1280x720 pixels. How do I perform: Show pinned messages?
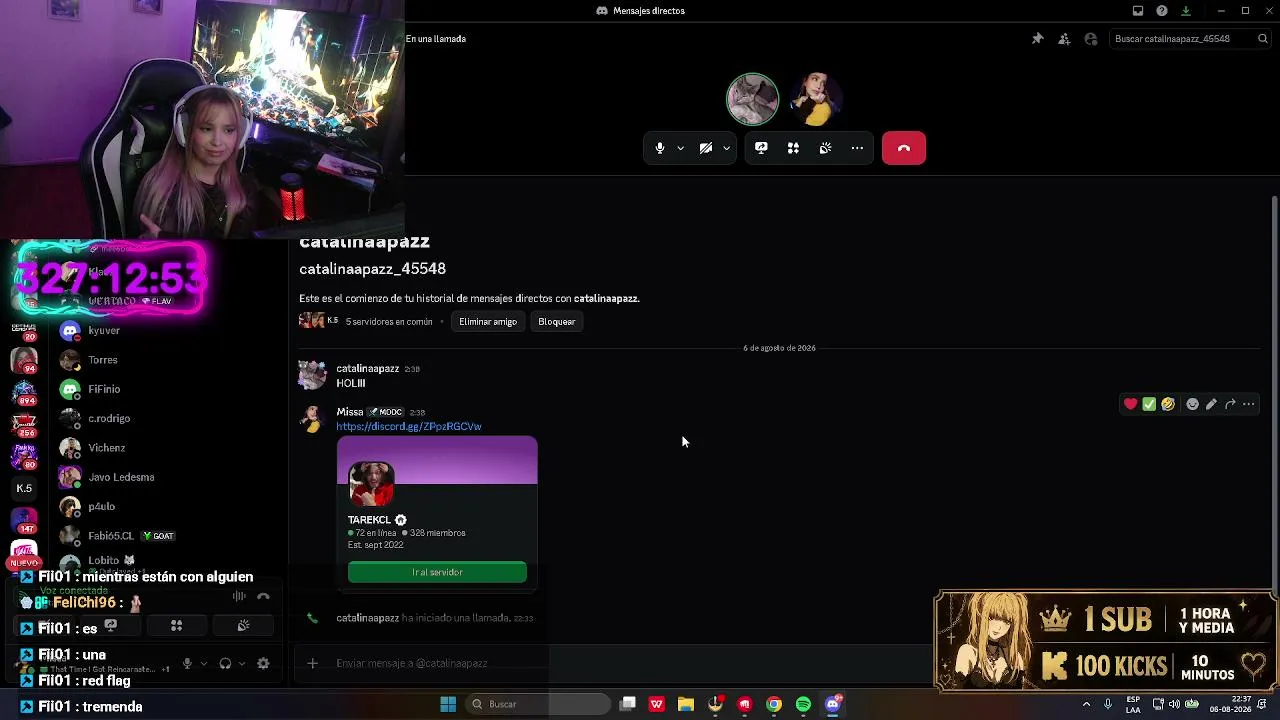pyautogui.click(x=1037, y=39)
